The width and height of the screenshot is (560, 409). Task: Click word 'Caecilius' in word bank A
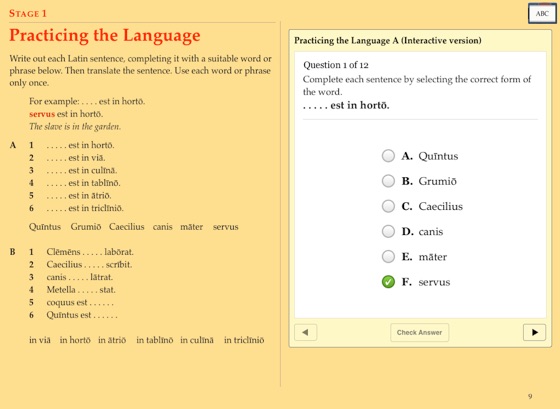[x=127, y=227]
